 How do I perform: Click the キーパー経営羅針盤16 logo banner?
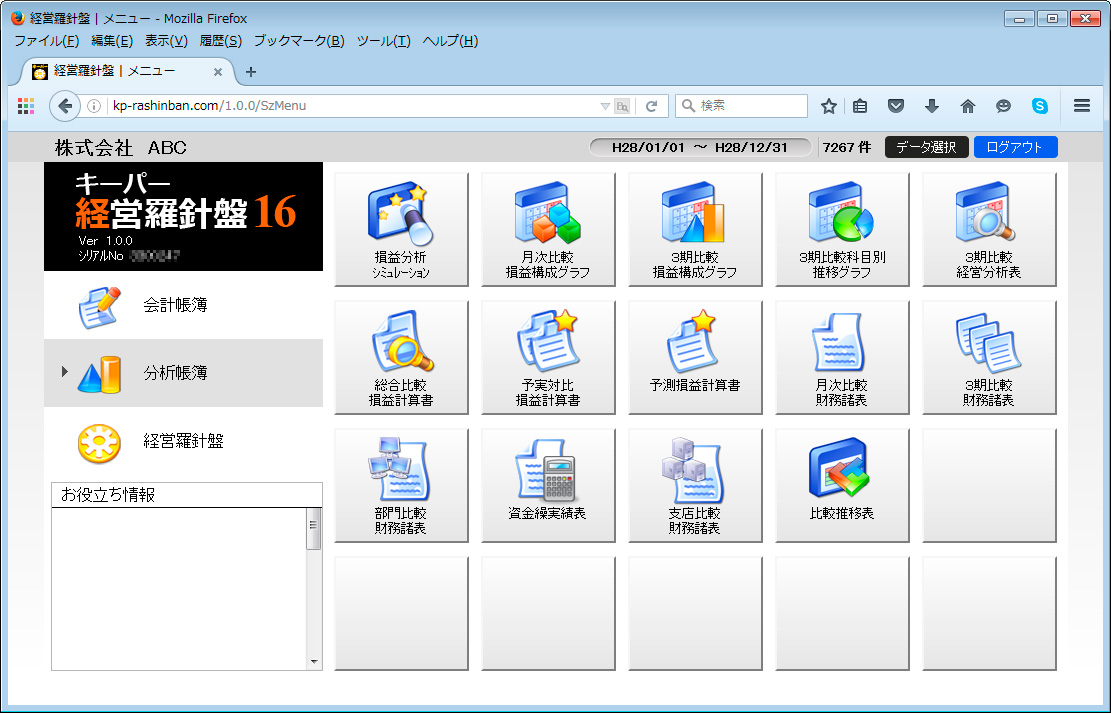[x=184, y=216]
